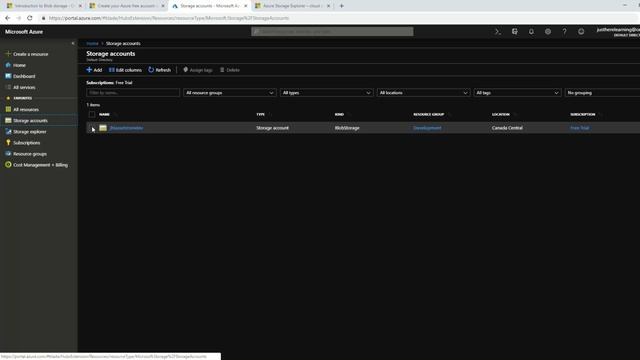Sort by the SUBSCRIPTION column header
The image size is (640, 360).
[x=582, y=114]
